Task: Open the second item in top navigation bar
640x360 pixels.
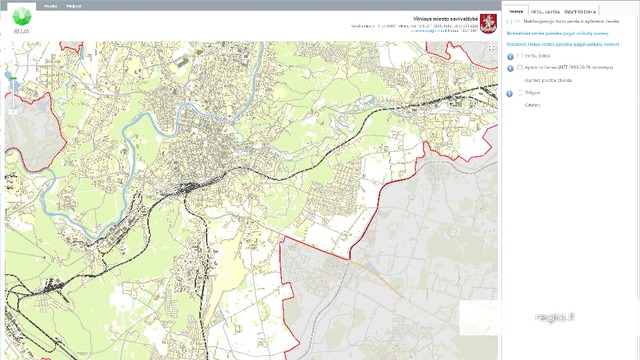Action: [x=74, y=6]
